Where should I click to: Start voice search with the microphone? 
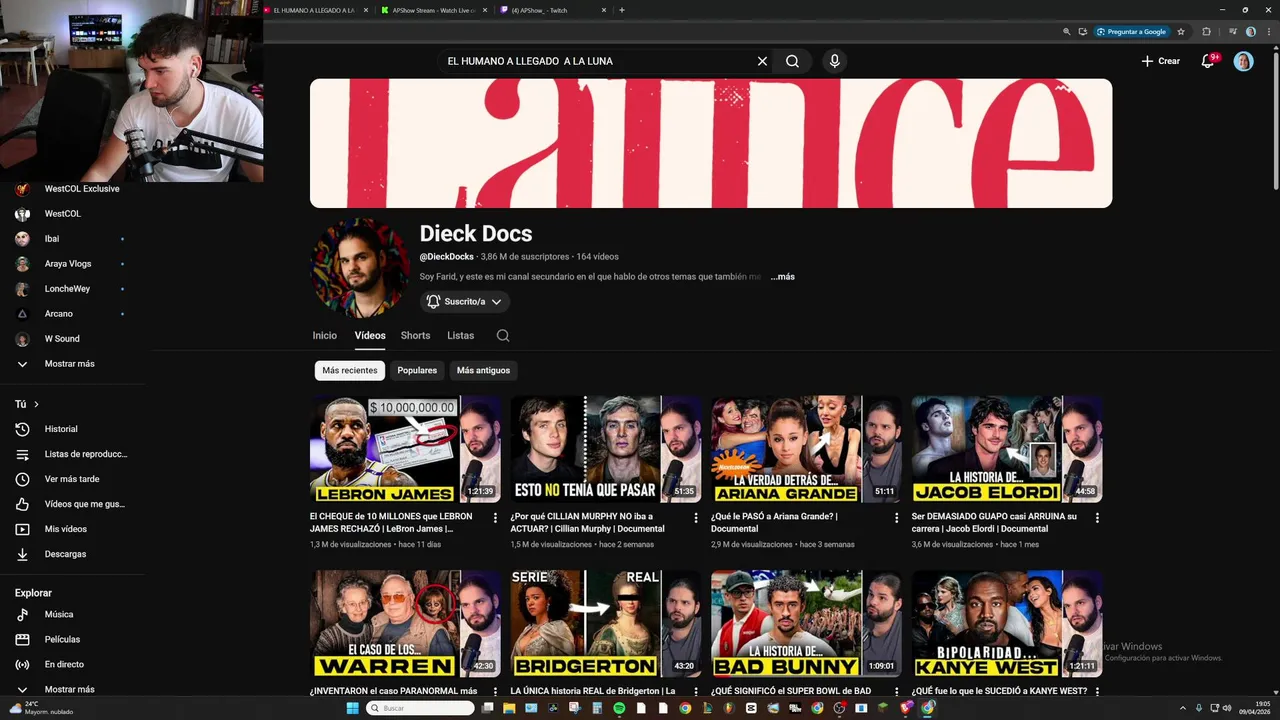point(835,61)
